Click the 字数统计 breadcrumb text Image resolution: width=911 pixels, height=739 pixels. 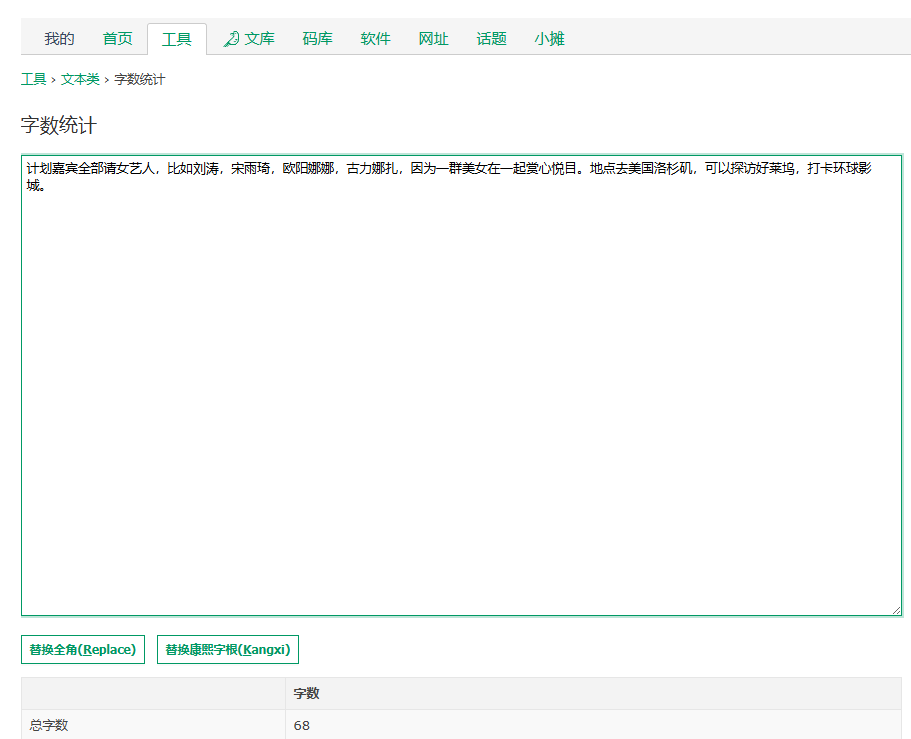coord(140,79)
